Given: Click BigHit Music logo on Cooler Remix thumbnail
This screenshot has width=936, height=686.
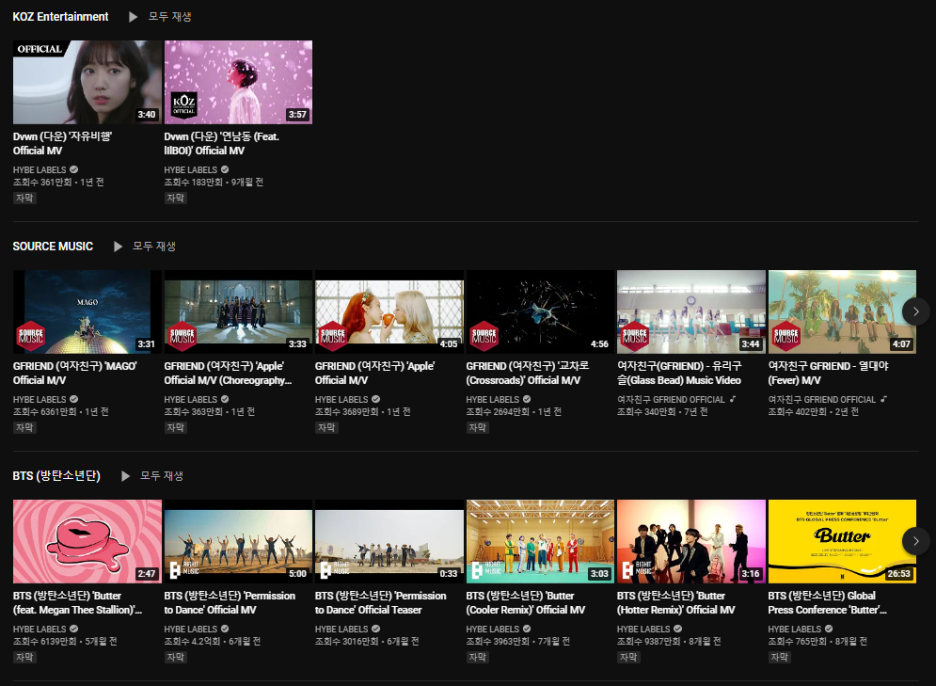Looking at the screenshot, I should [x=486, y=570].
